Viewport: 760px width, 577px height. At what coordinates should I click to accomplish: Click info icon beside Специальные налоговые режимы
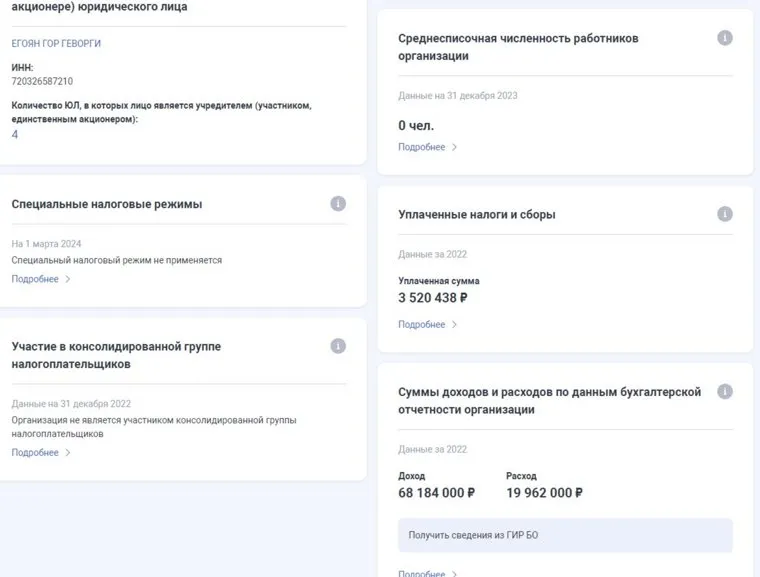[338, 204]
